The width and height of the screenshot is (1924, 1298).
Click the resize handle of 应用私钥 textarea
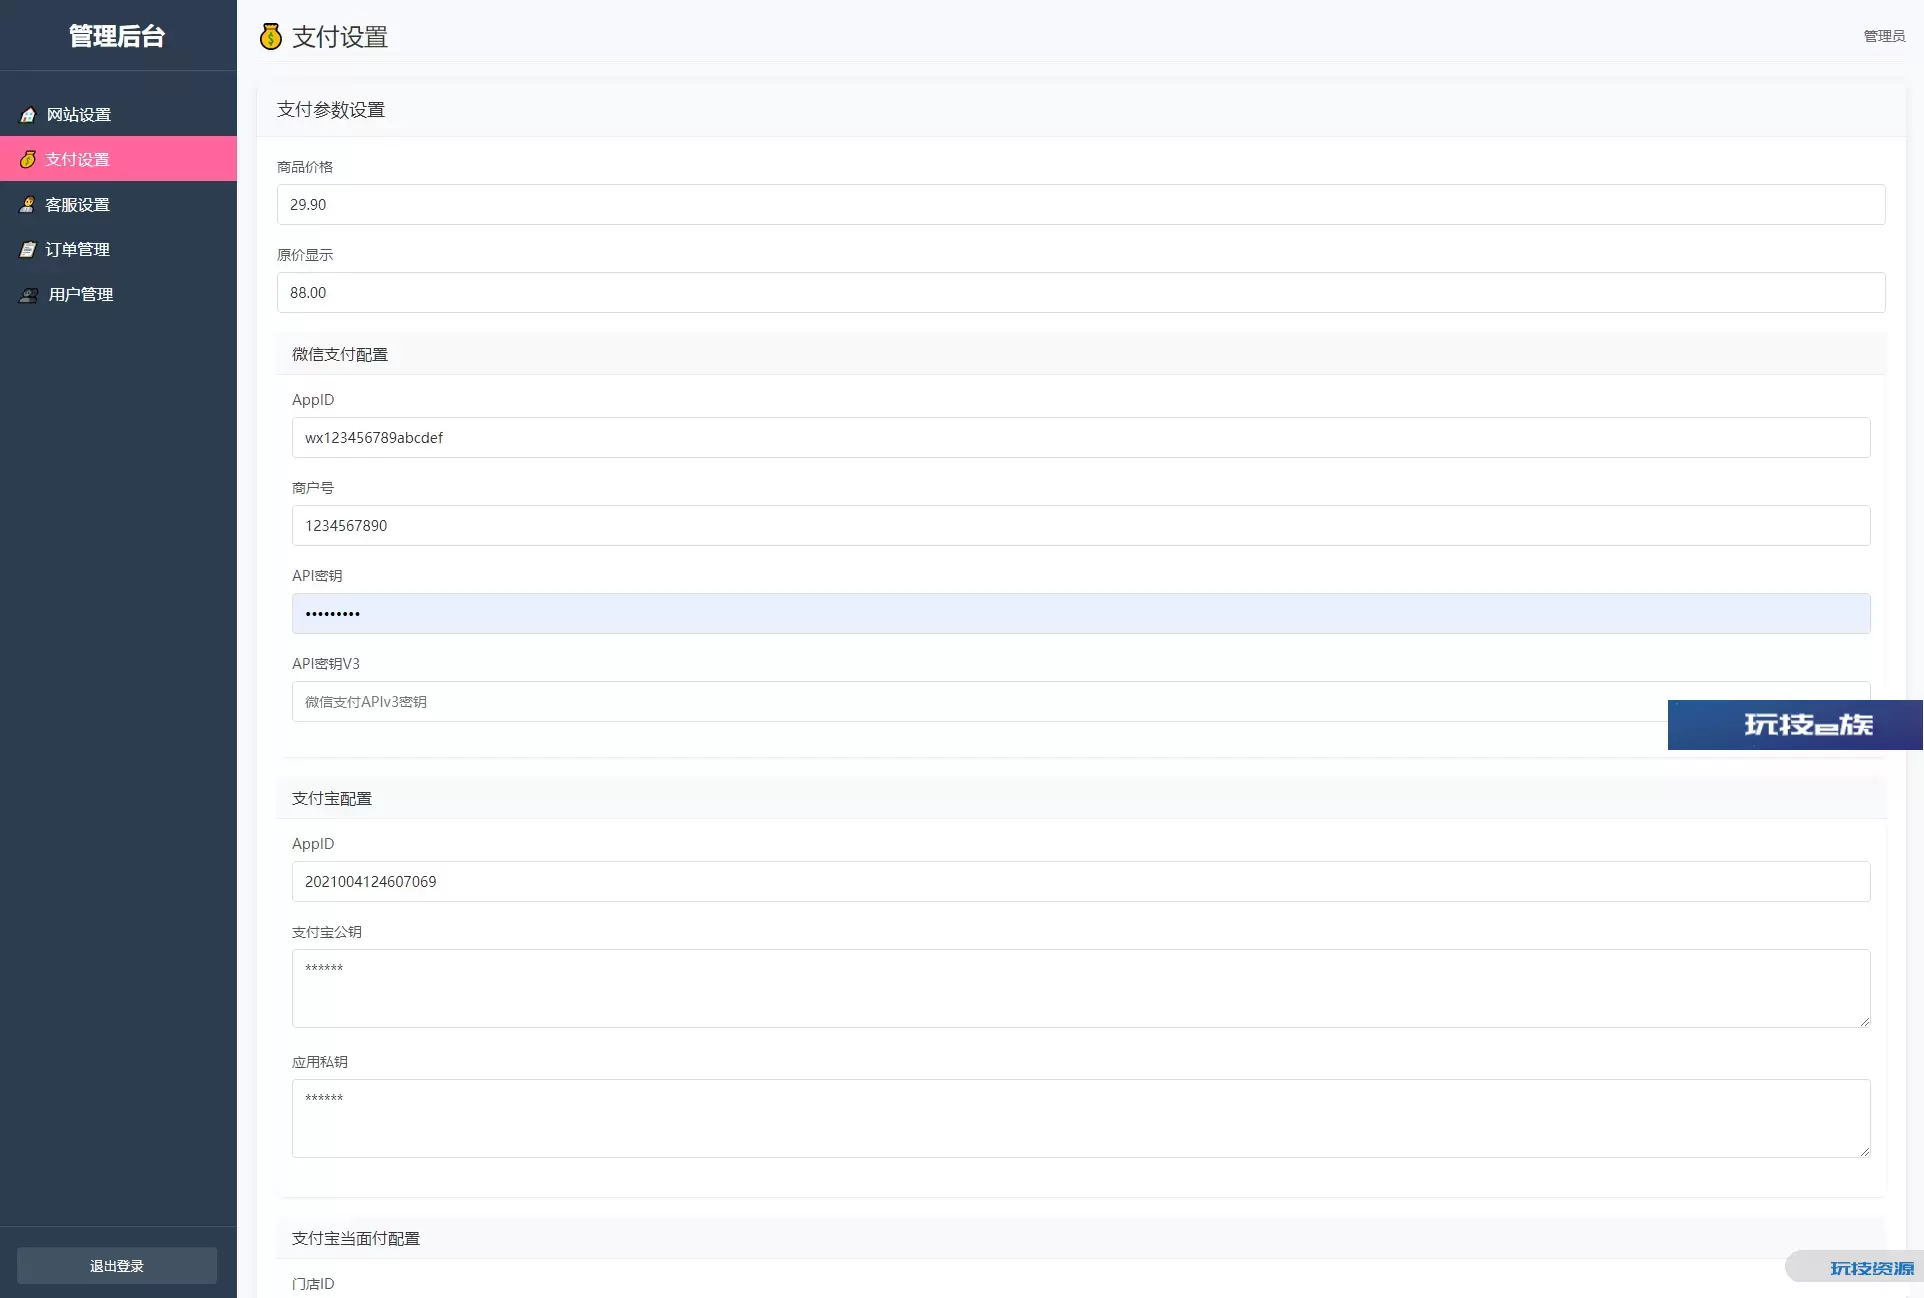tap(1864, 1151)
